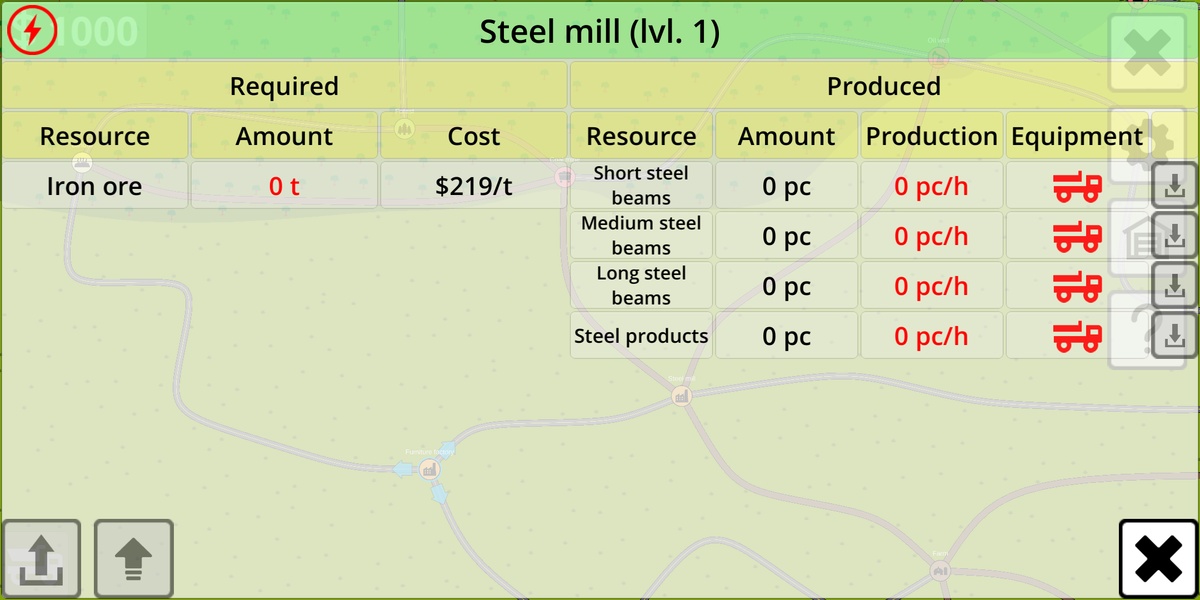Click the '$219/t' cost value

(474, 186)
